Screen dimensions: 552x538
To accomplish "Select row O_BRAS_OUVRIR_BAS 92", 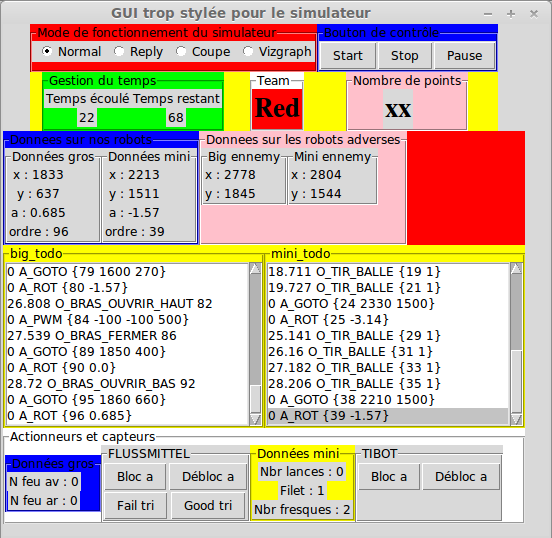I will pos(127,384).
